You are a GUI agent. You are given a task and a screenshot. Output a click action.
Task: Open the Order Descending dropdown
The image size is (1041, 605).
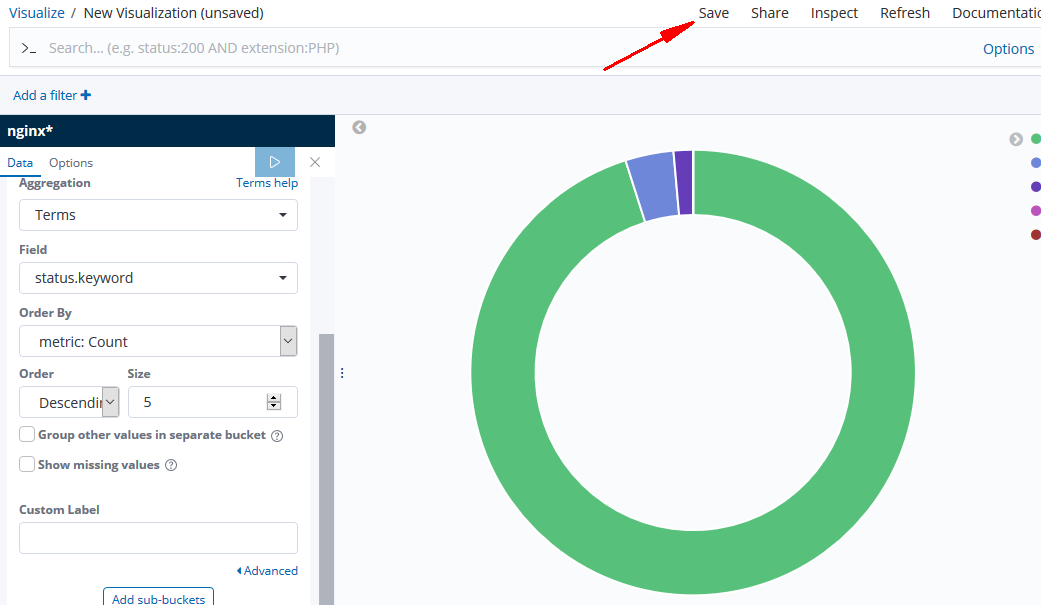coord(69,402)
